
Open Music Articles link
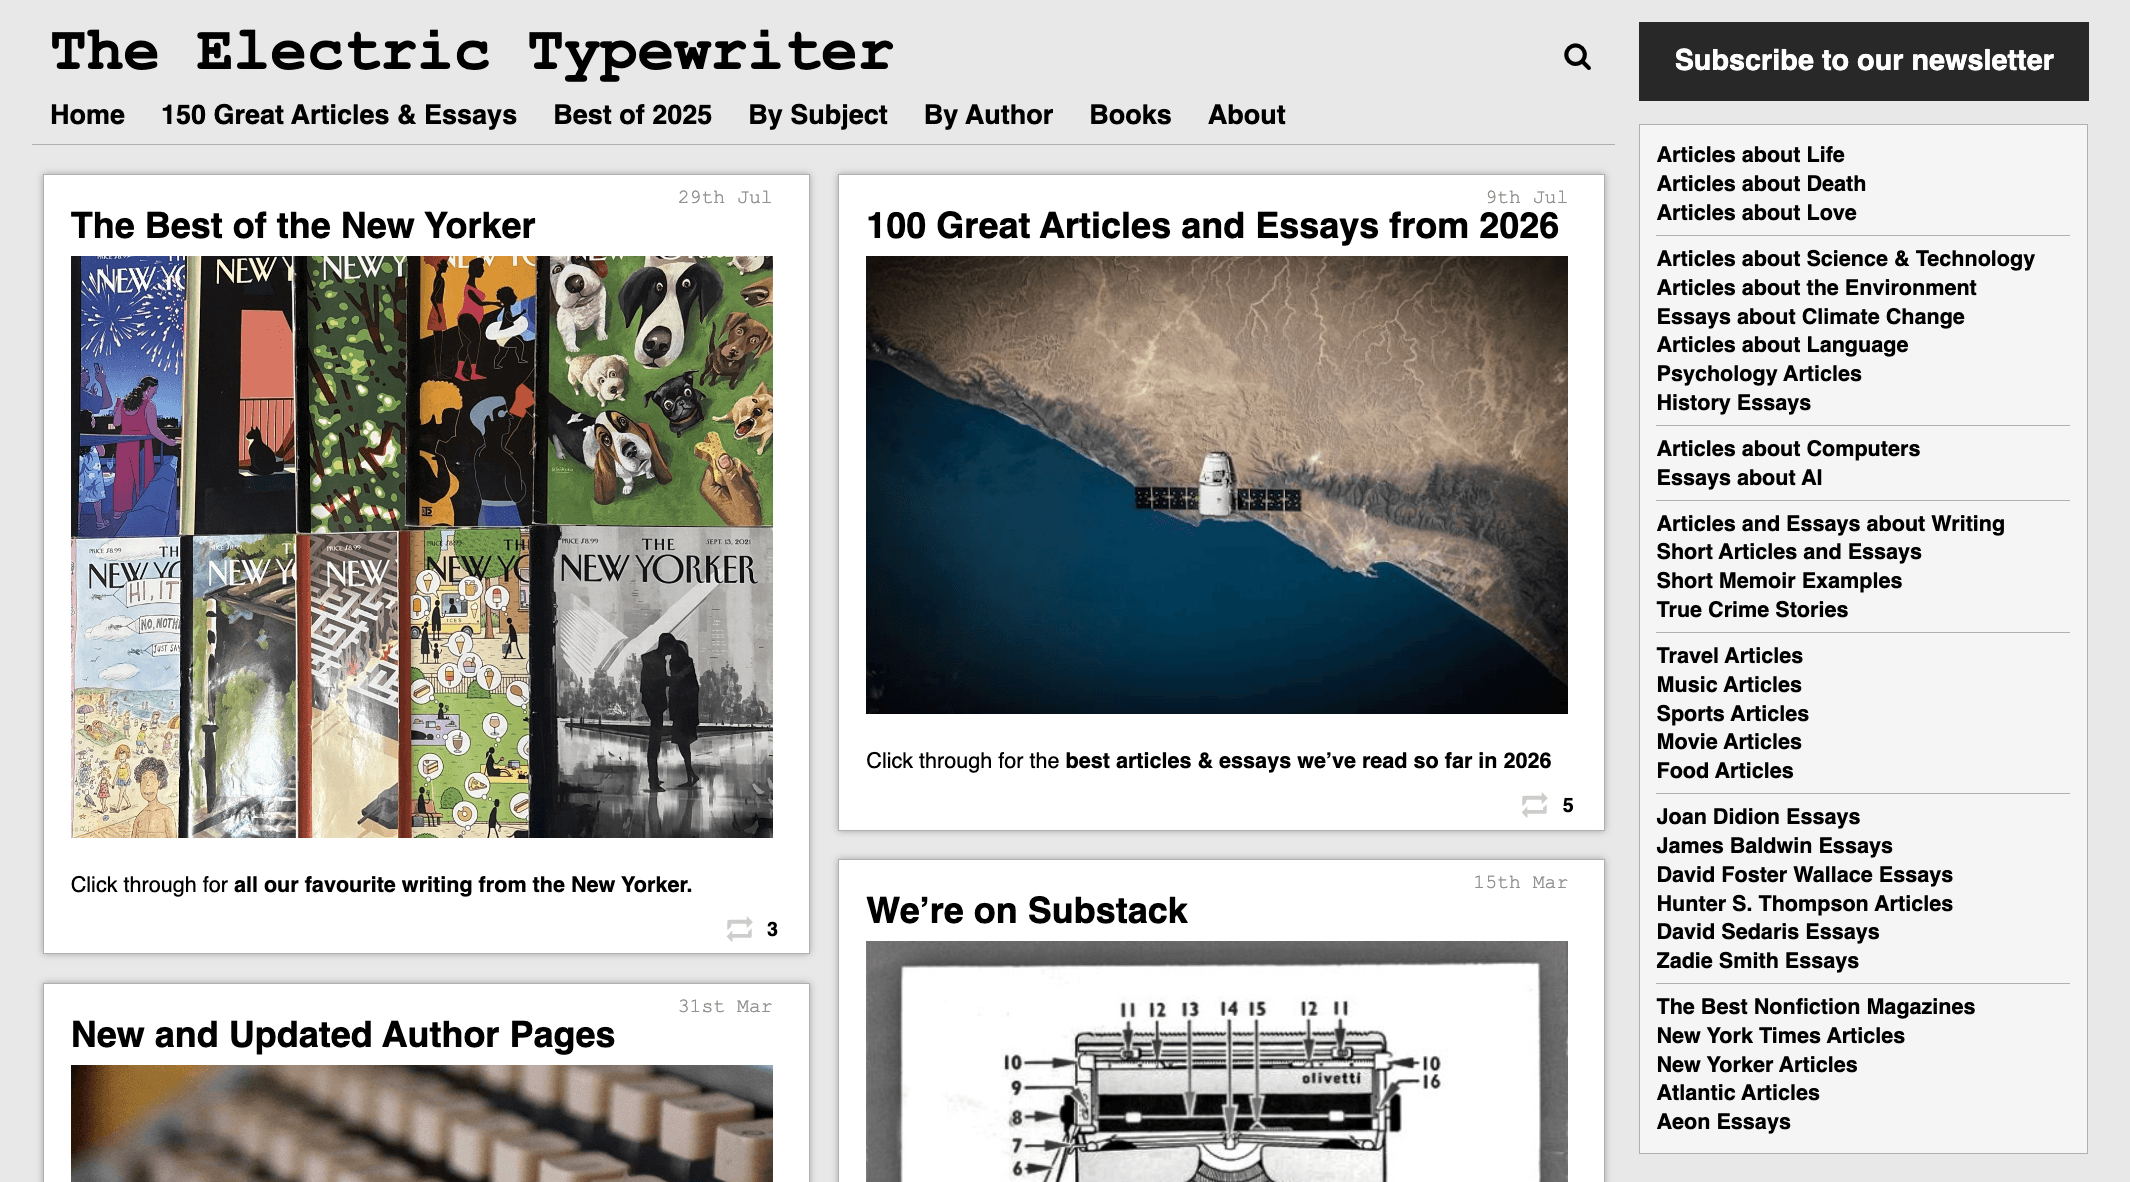1728,685
